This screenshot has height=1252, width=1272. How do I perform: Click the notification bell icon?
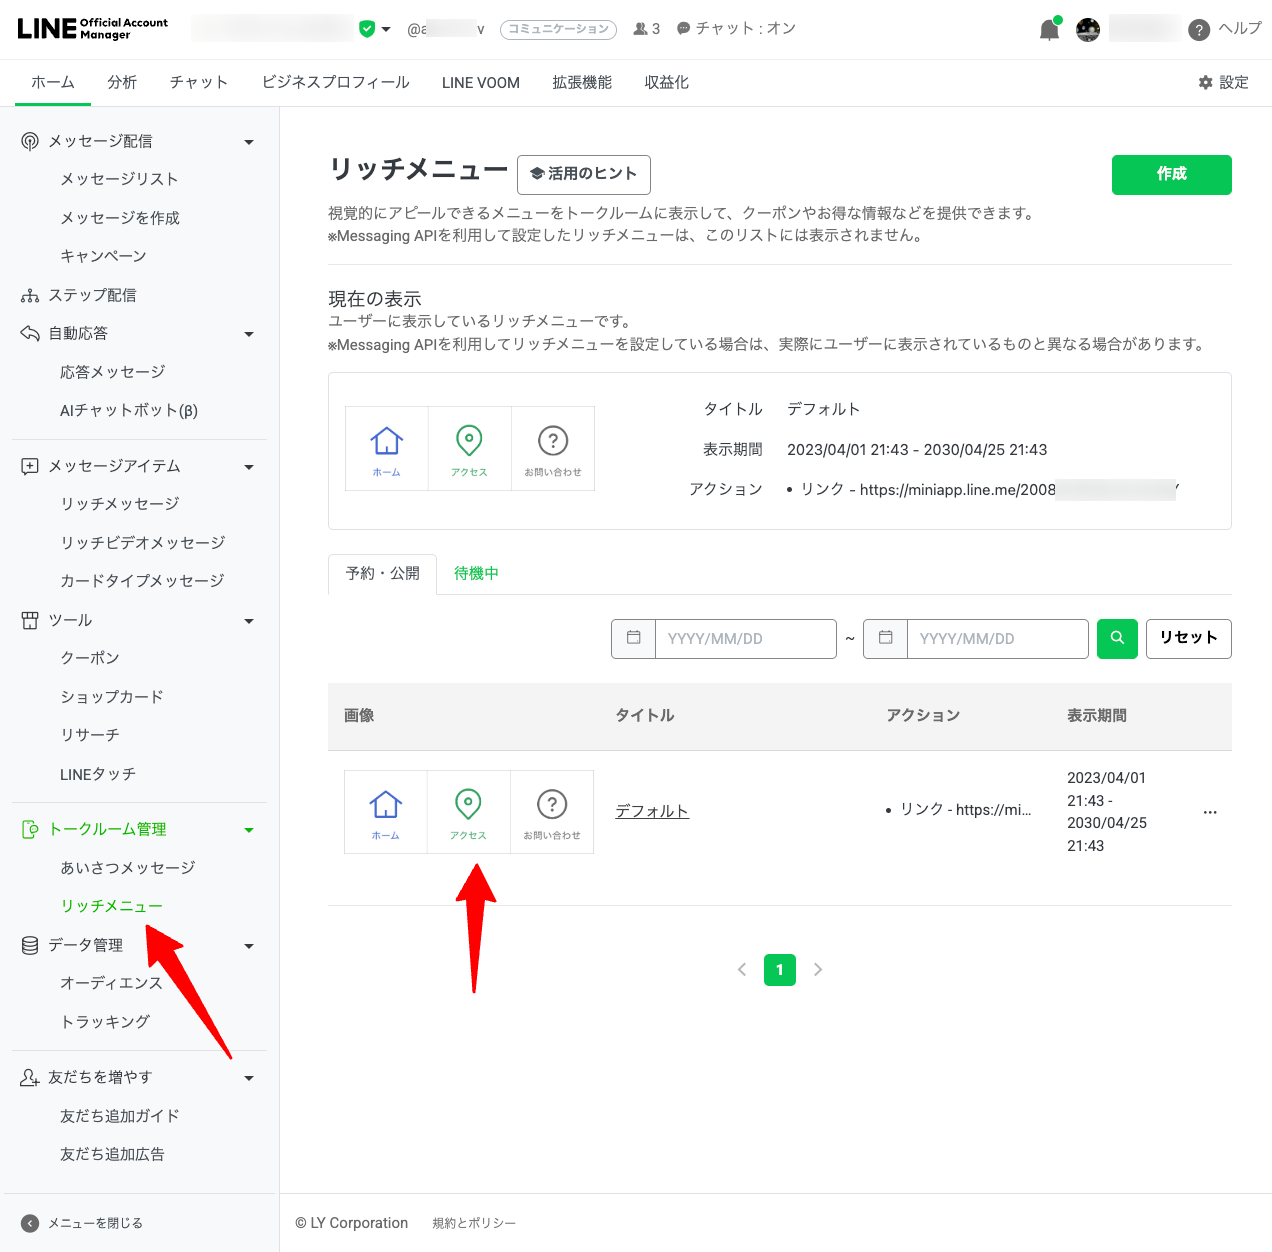click(1048, 30)
